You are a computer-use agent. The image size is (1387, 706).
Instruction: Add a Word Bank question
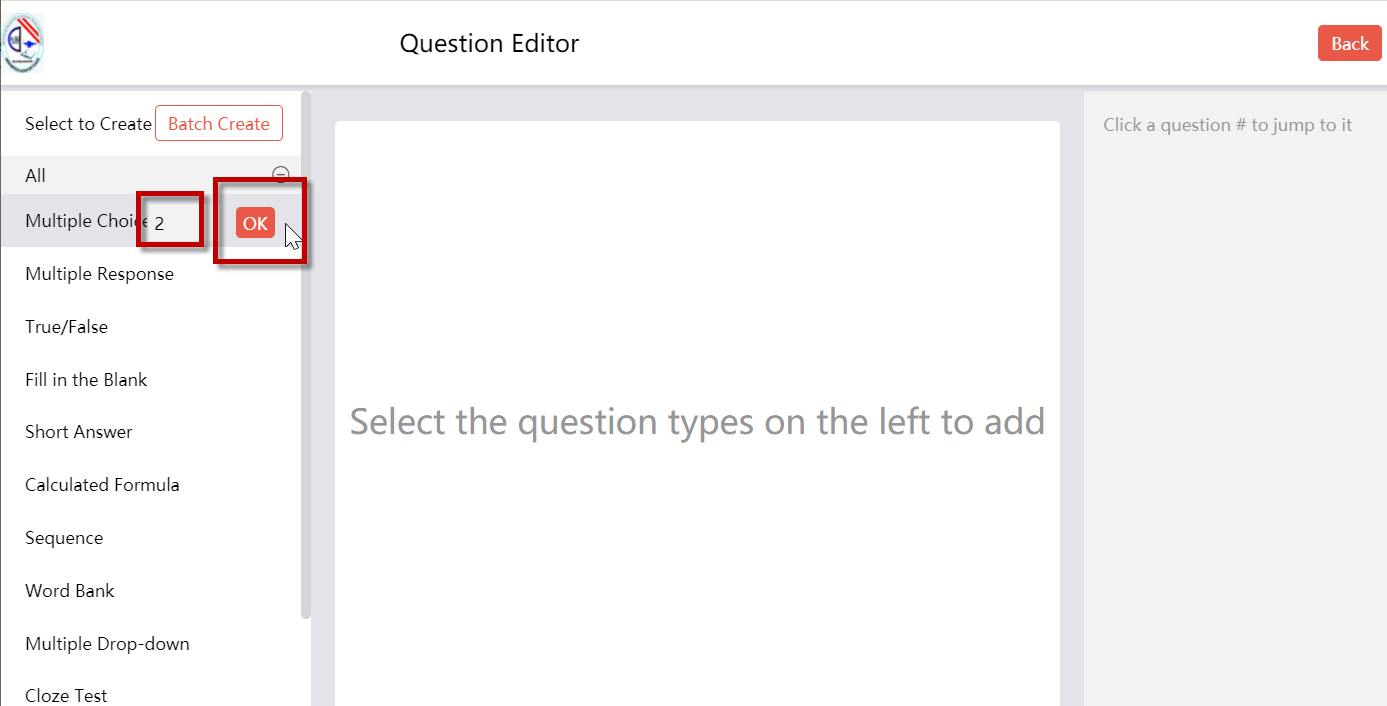[x=70, y=591]
